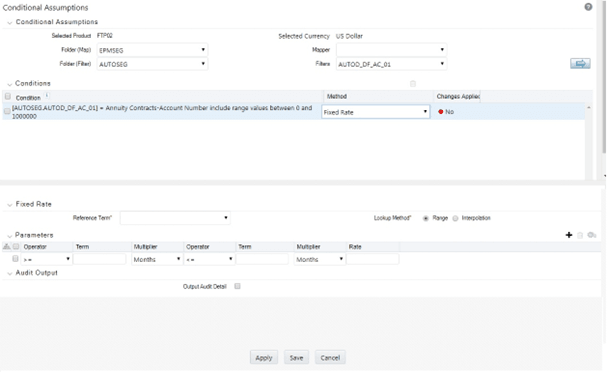Click the Apply button

[x=264, y=358]
